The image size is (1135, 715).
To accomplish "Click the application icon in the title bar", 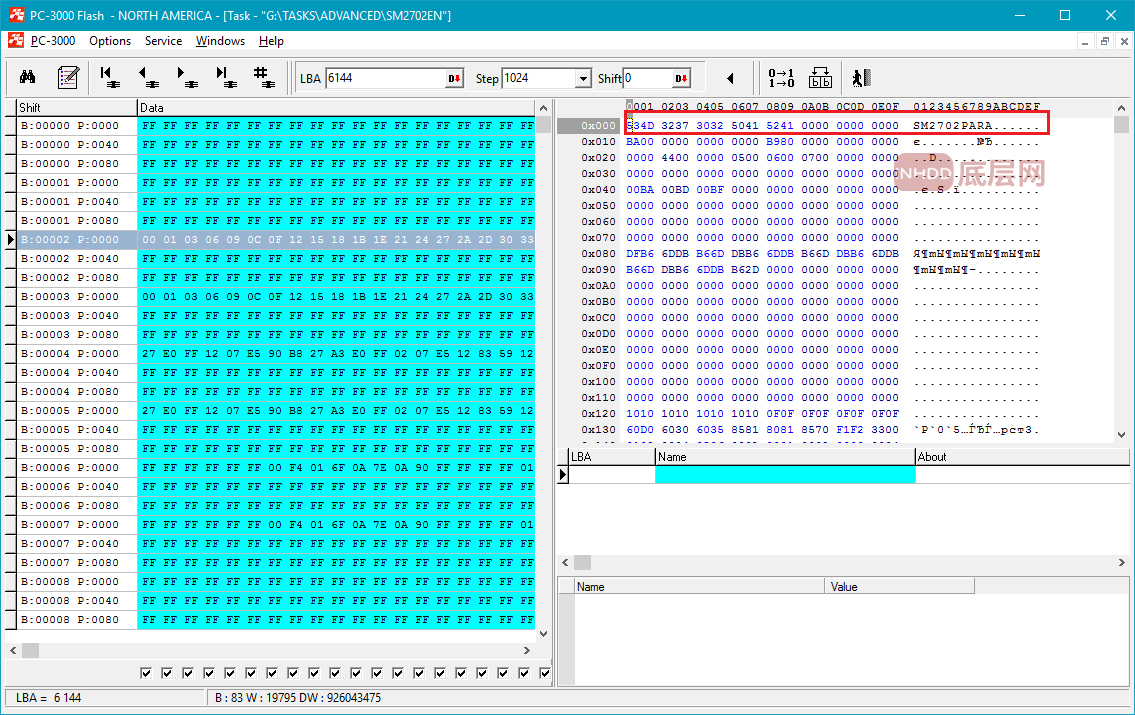I will 17,15.
